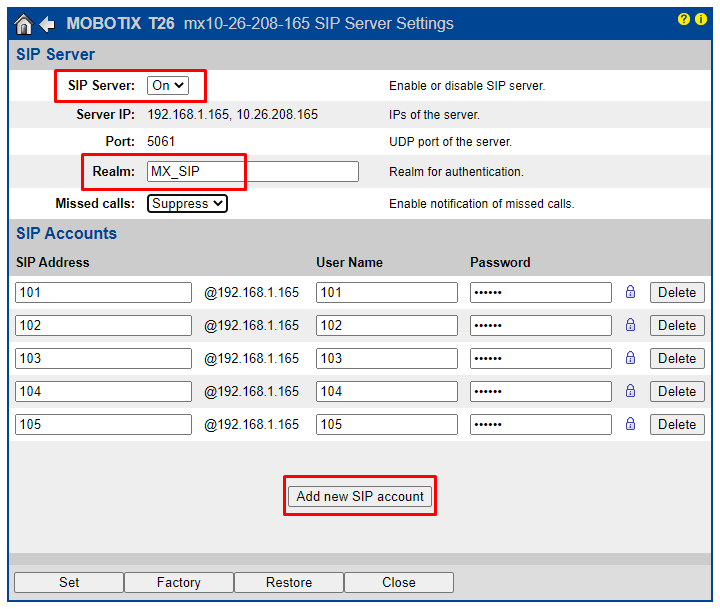Screen dimensions: 720x609
Task: Click the 'Server IP:' field label
Action: [x=106, y=114]
